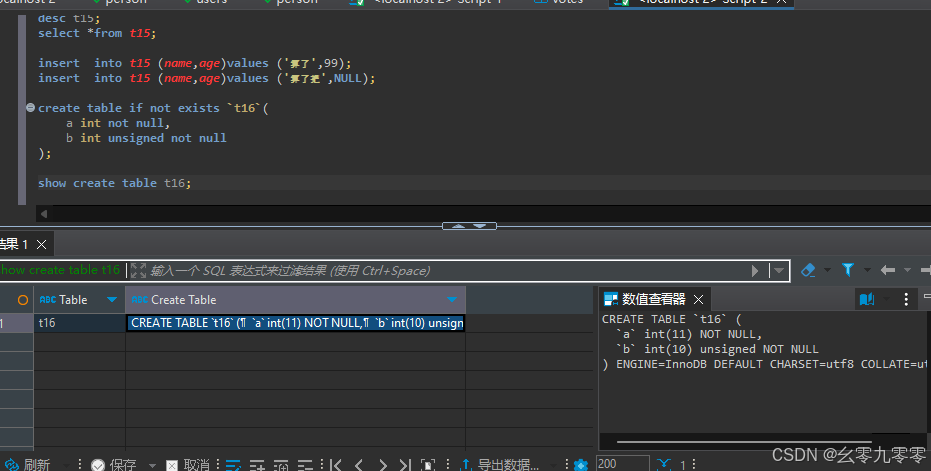Close the 数值查看器 panel tab
This screenshot has width=931, height=471.
698,299
